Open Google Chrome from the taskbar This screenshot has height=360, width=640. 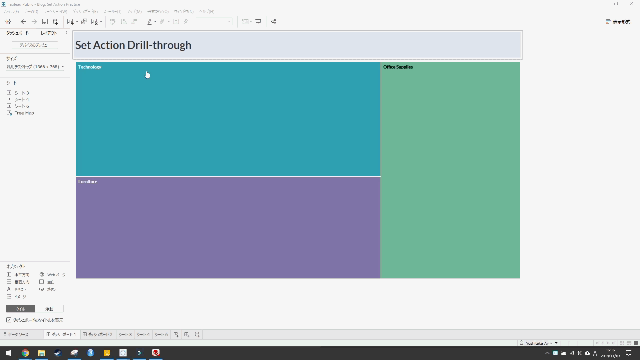tap(25, 353)
